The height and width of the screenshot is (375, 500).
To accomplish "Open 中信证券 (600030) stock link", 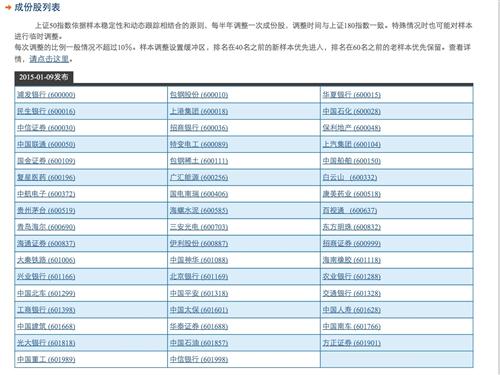I will 46,128.
